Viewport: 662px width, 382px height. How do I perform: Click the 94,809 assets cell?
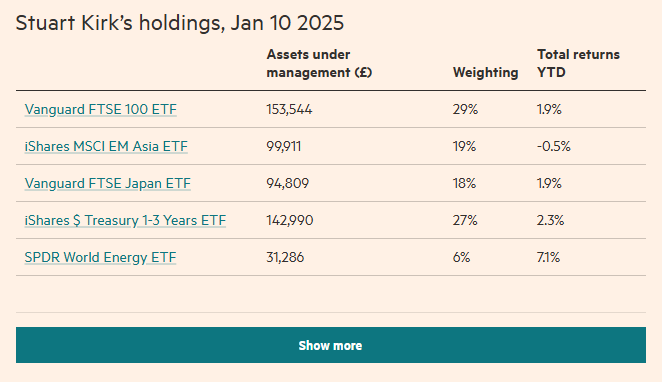288,184
